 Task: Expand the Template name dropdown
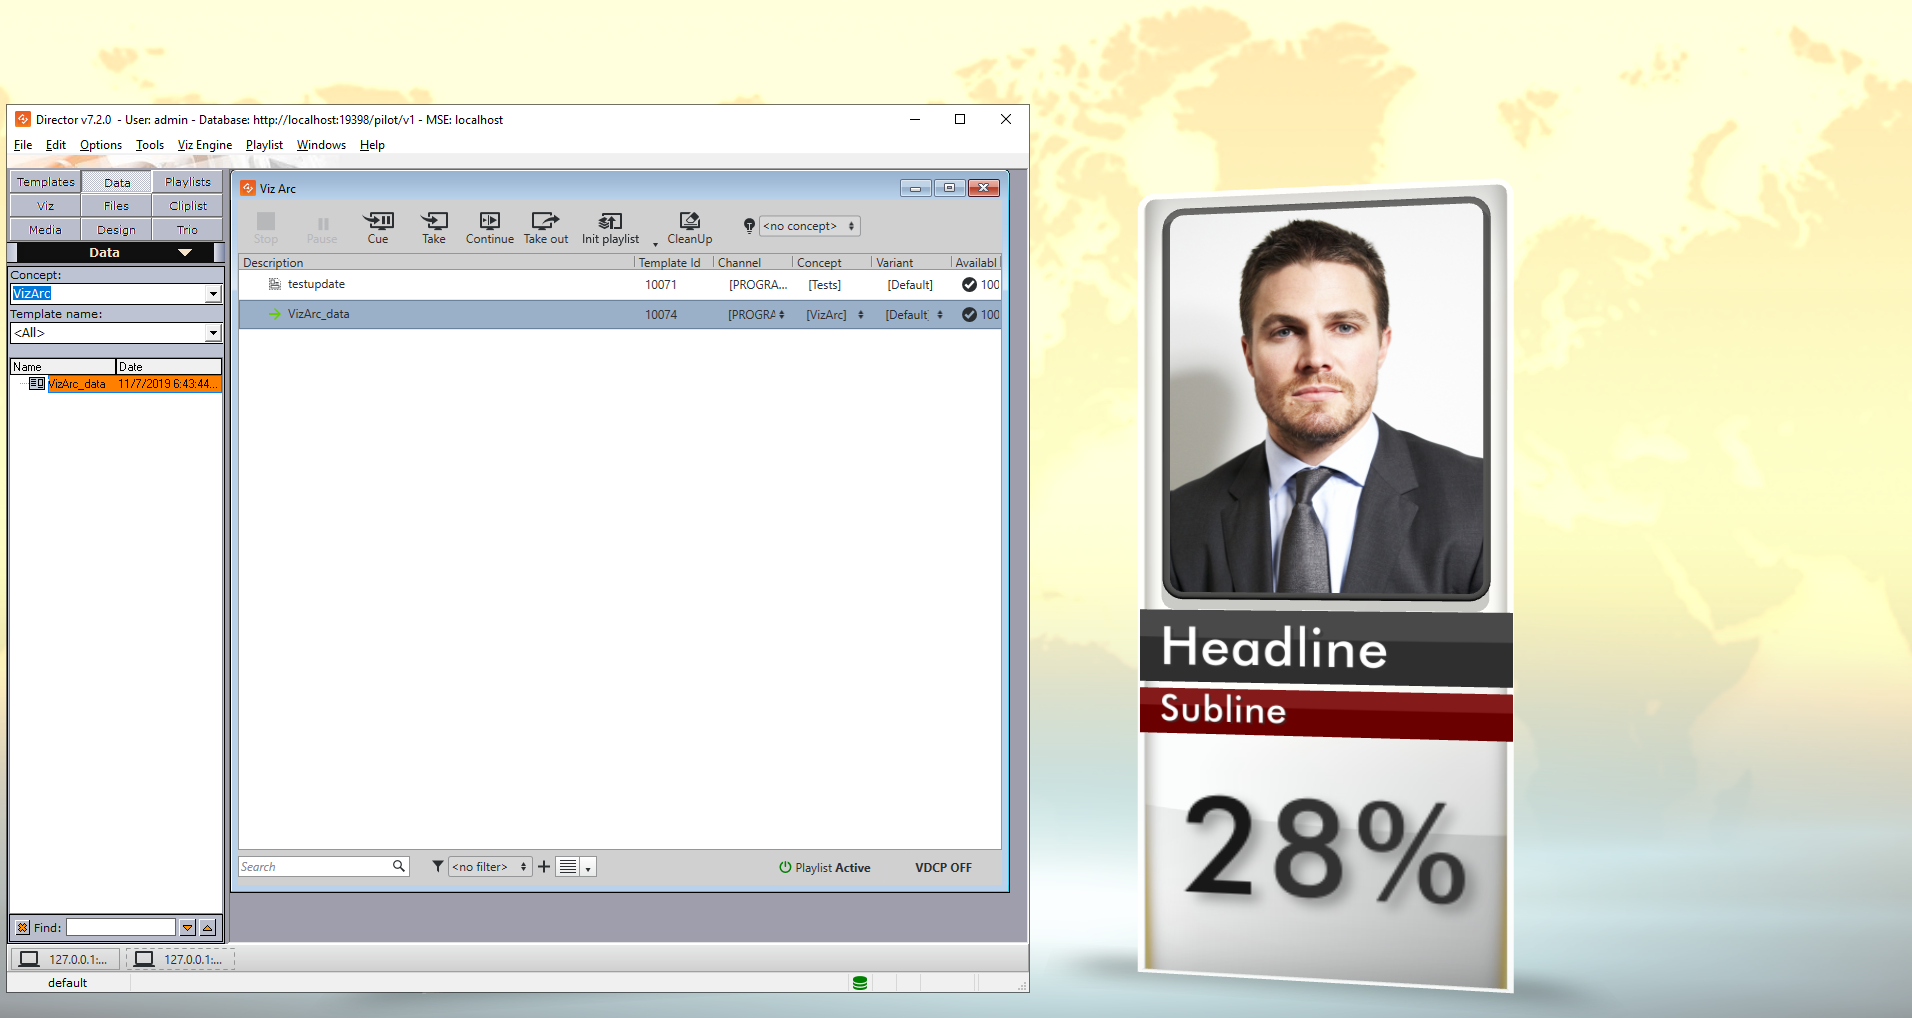coord(213,333)
